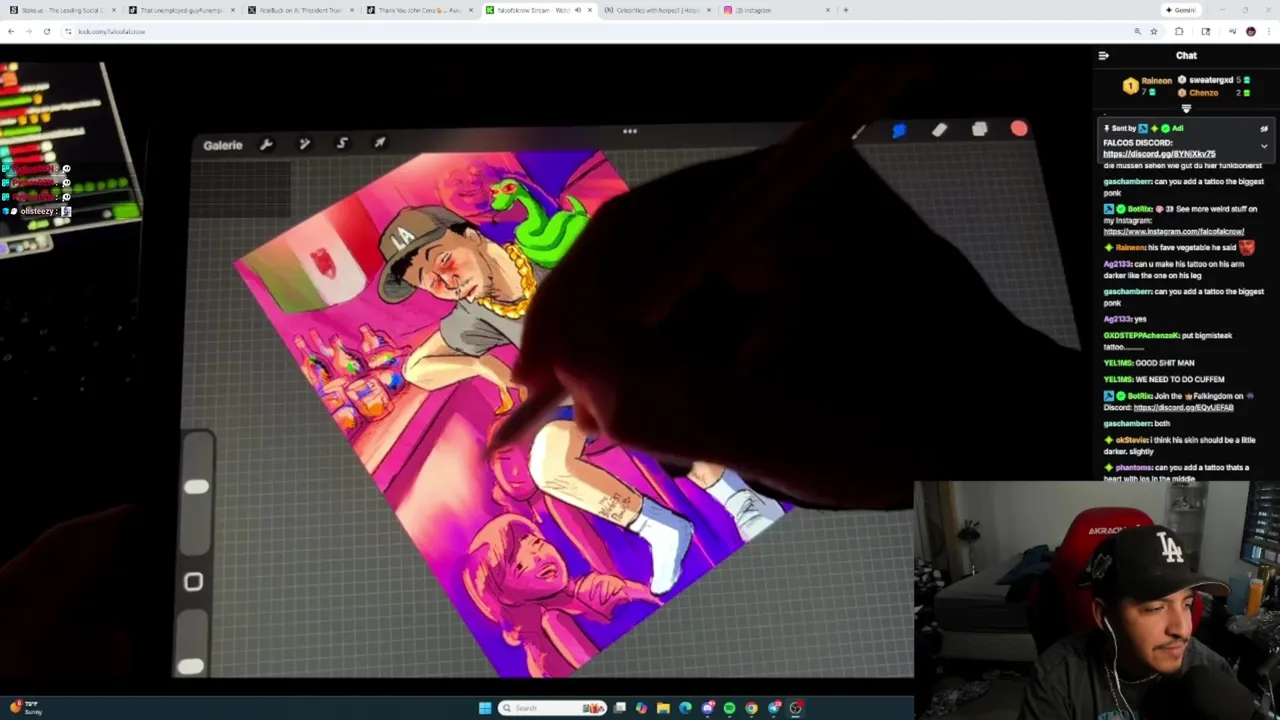Bookmark this page with the star icon
Image resolution: width=1280 pixels, height=720 pixels.
point(1153,31)
